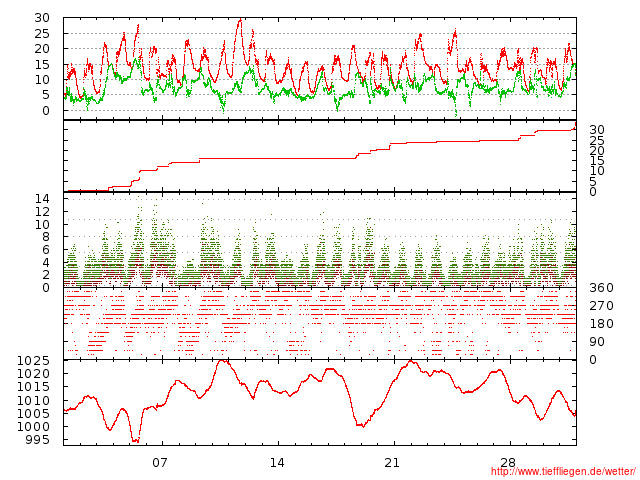640x480 pixels.
Task: Pick the 360 wind direction axis label
Action: (x=601, y=288)
